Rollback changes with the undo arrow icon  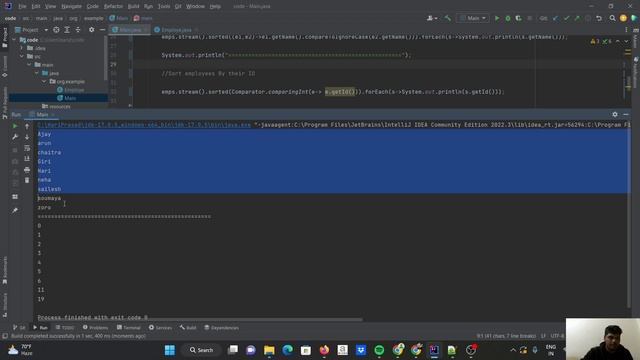(599, 18)
